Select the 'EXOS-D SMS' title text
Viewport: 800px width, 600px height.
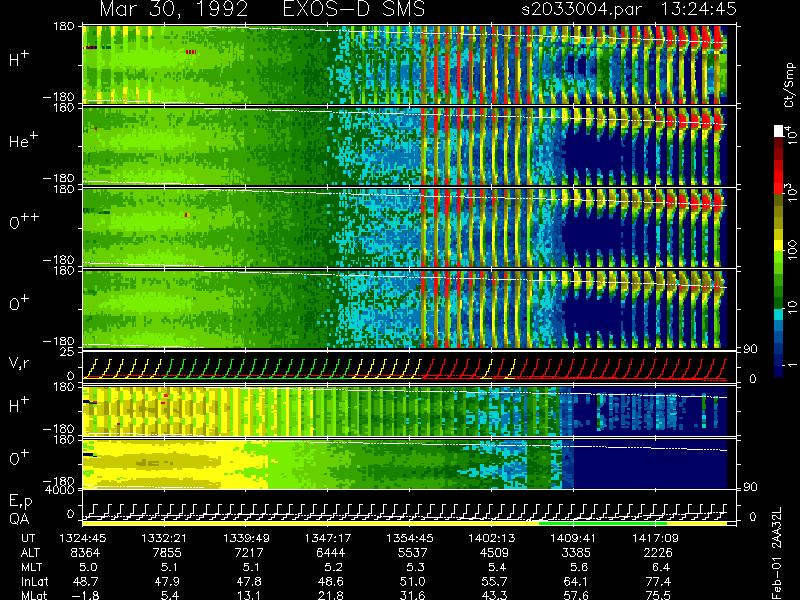coord(354,9)
